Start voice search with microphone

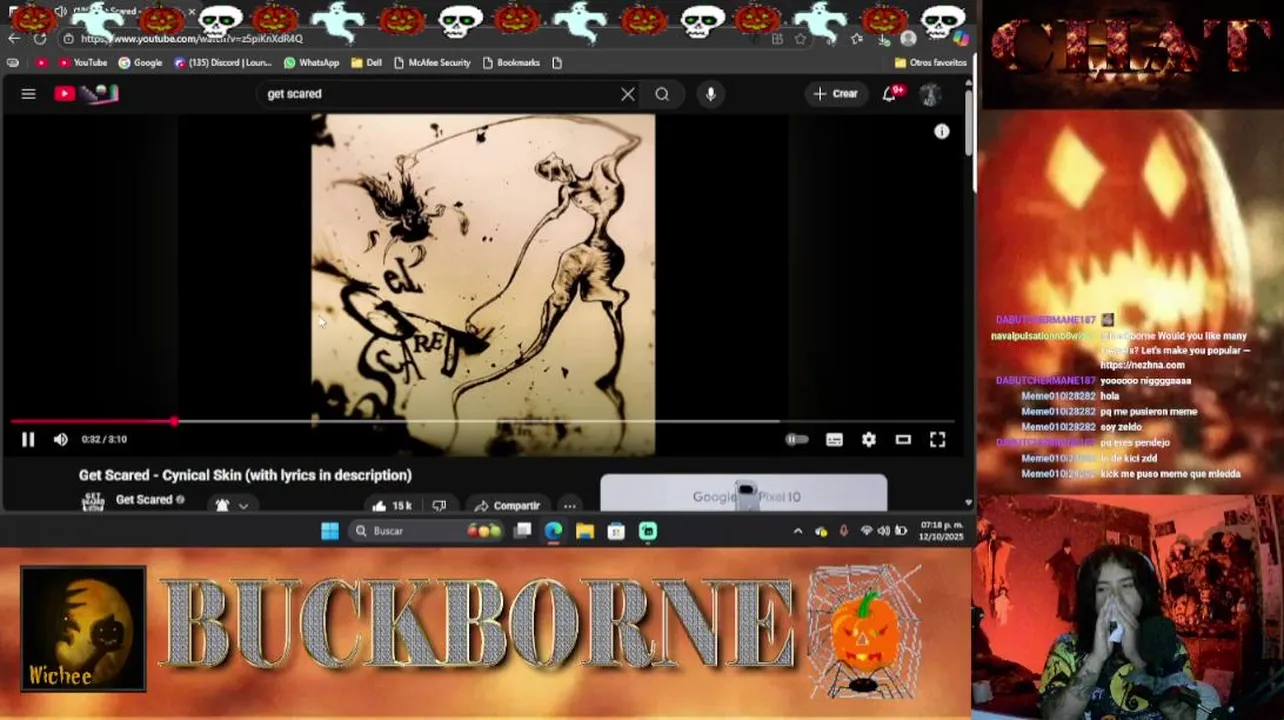point(711,94)
